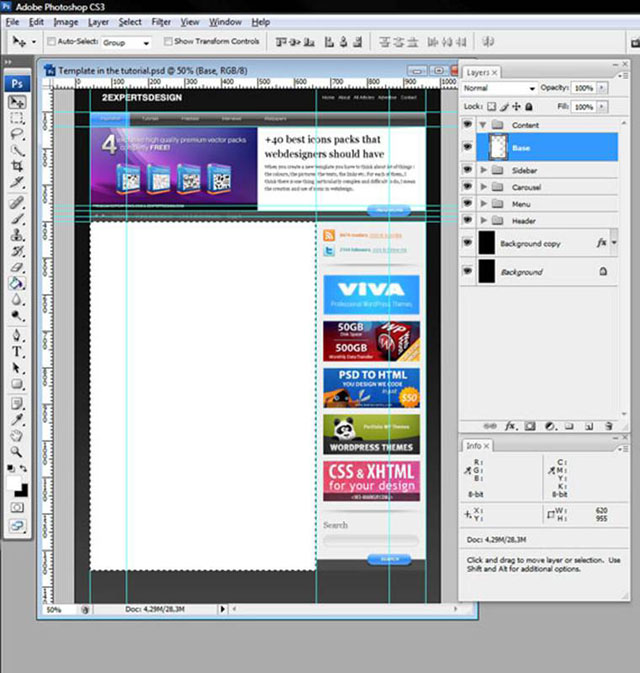Open the File menu
The height and width of the screenshot is (673, 640).
pyautogui.click(x=12, y=22)
